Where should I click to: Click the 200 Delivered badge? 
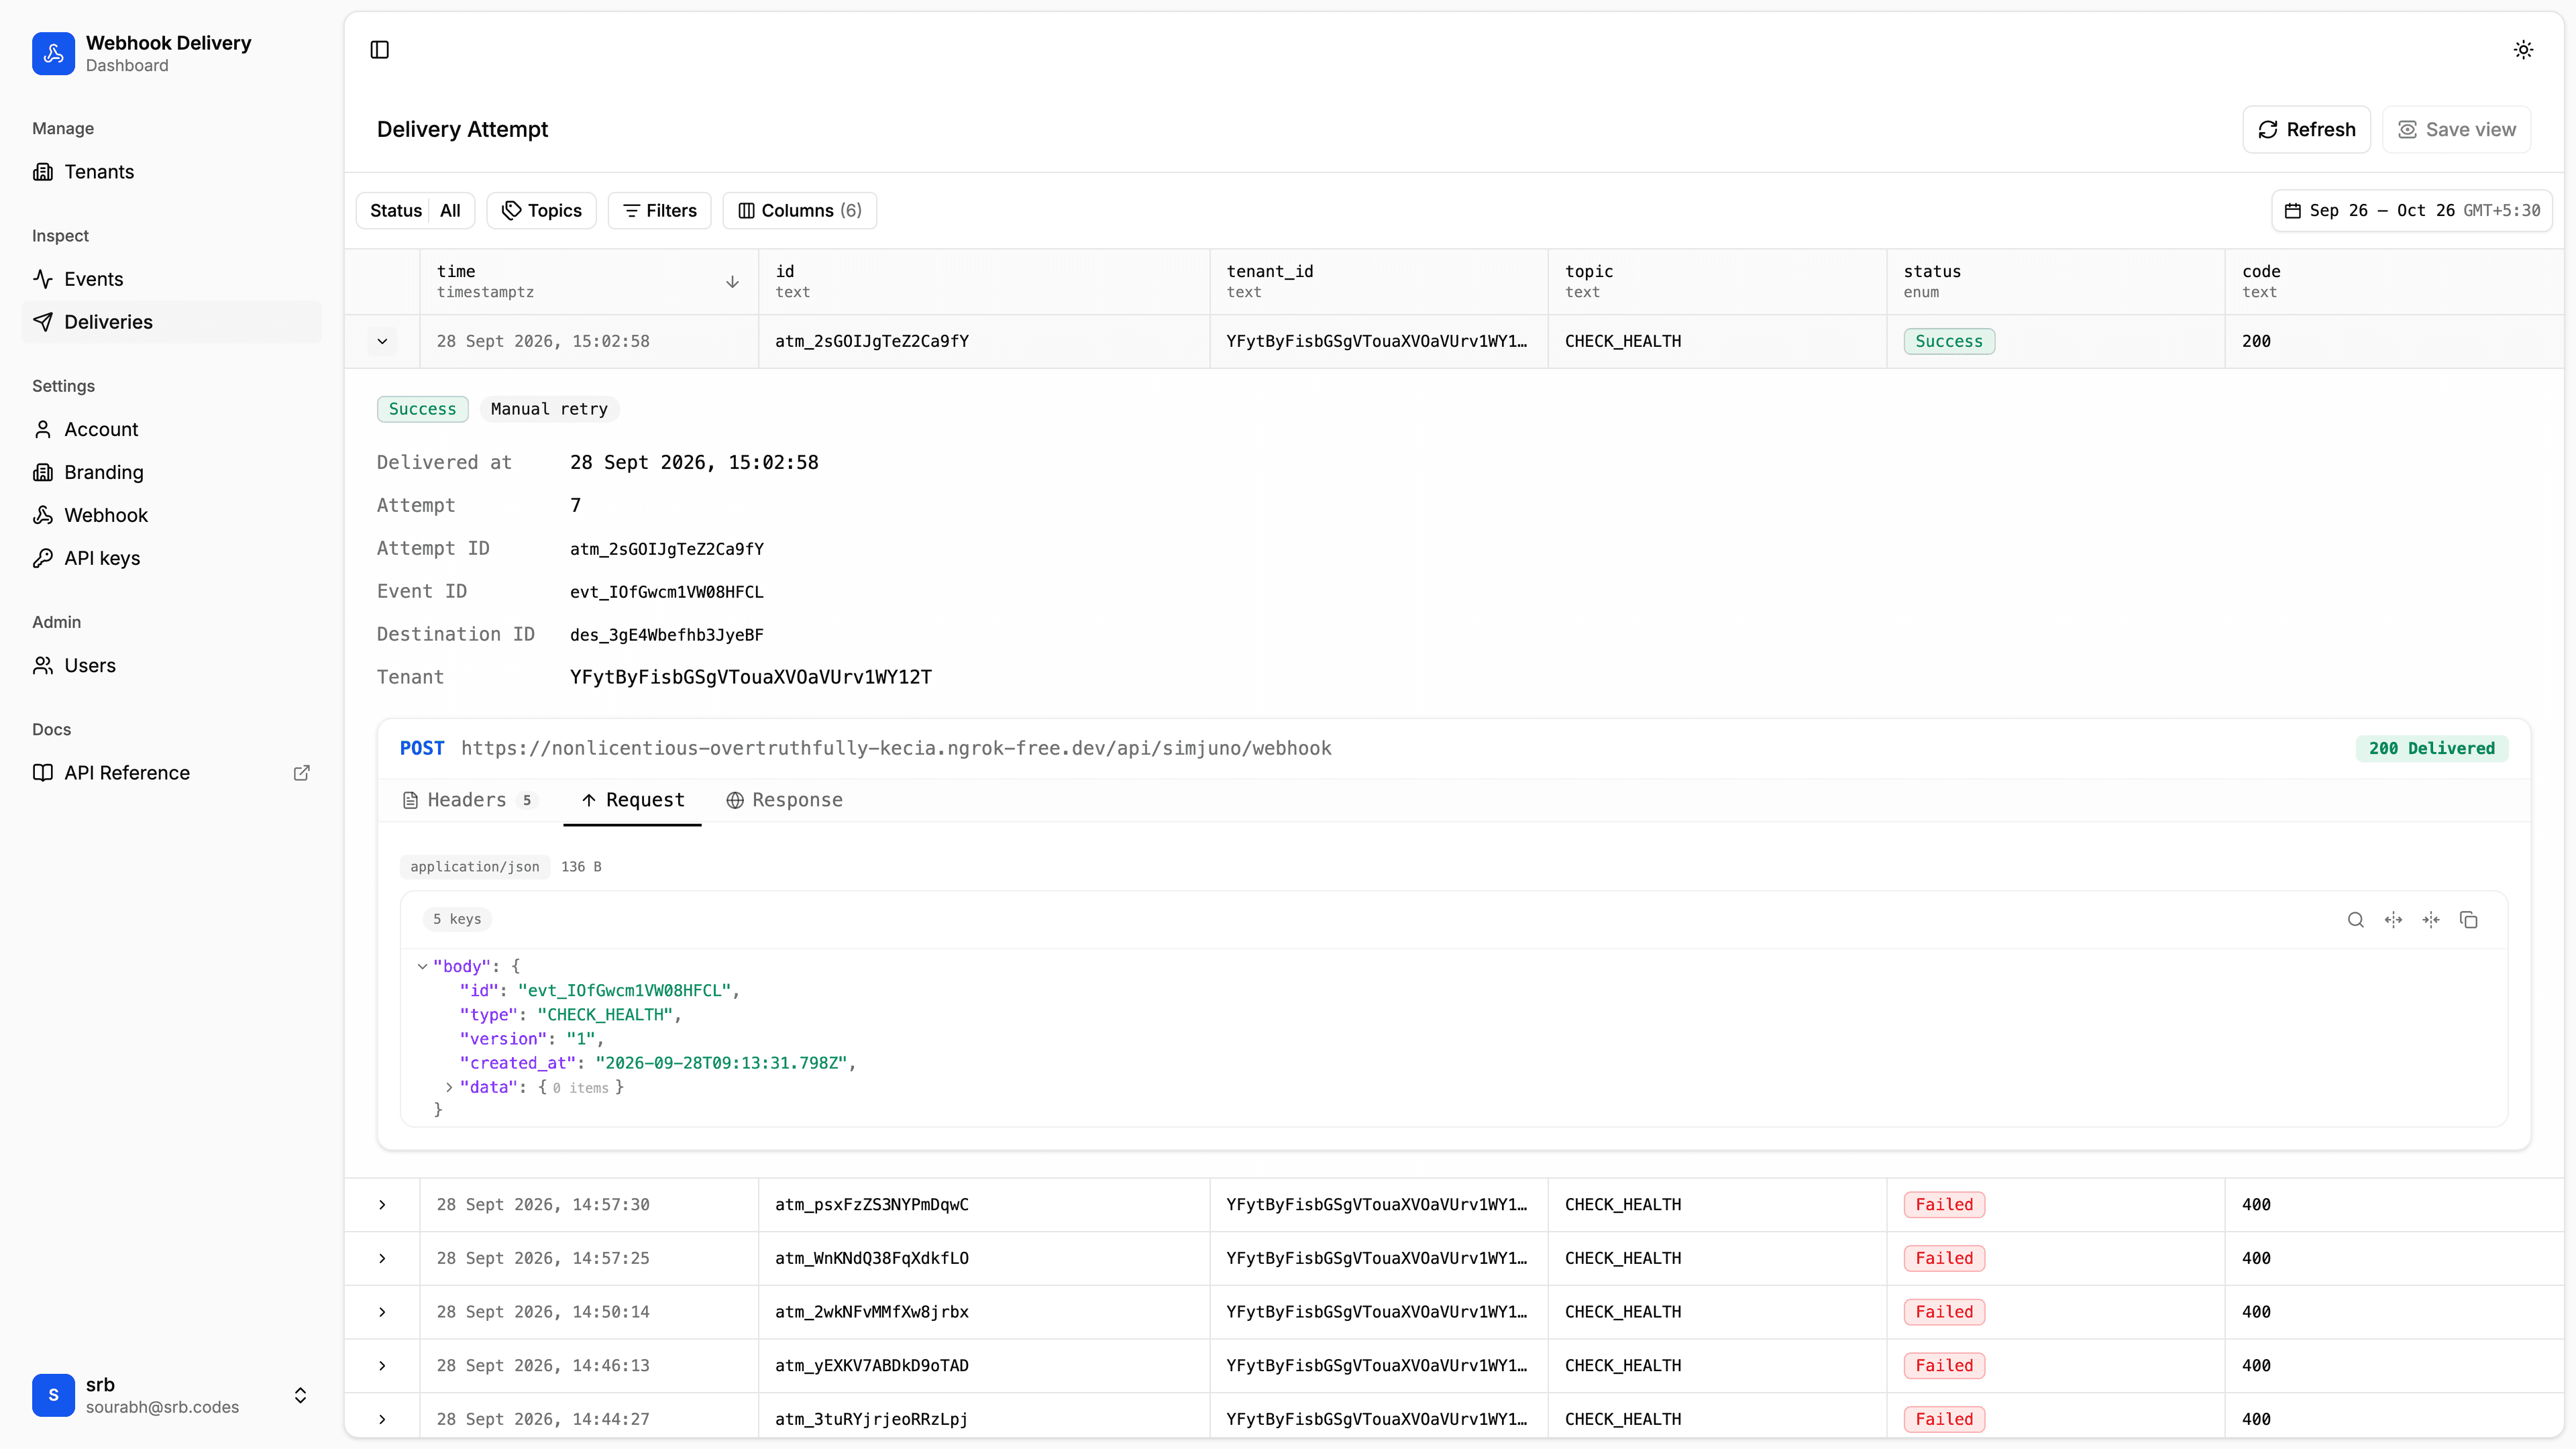click(x=2431, y=749)
